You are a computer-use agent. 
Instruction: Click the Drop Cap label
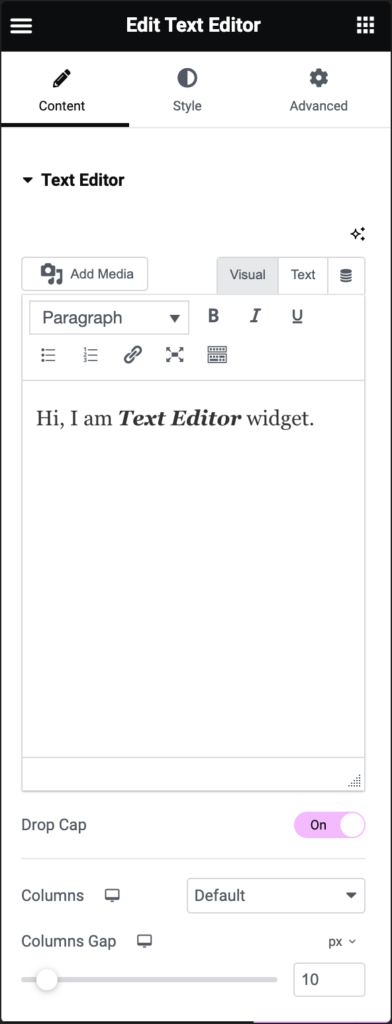54,825
